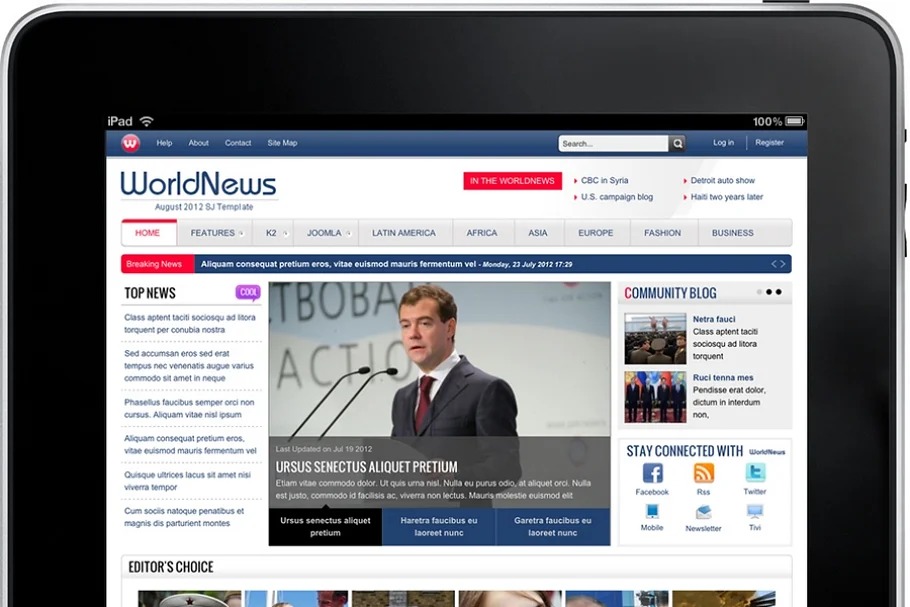
Task: Focus the Search text field
Action: coord(612,144)
